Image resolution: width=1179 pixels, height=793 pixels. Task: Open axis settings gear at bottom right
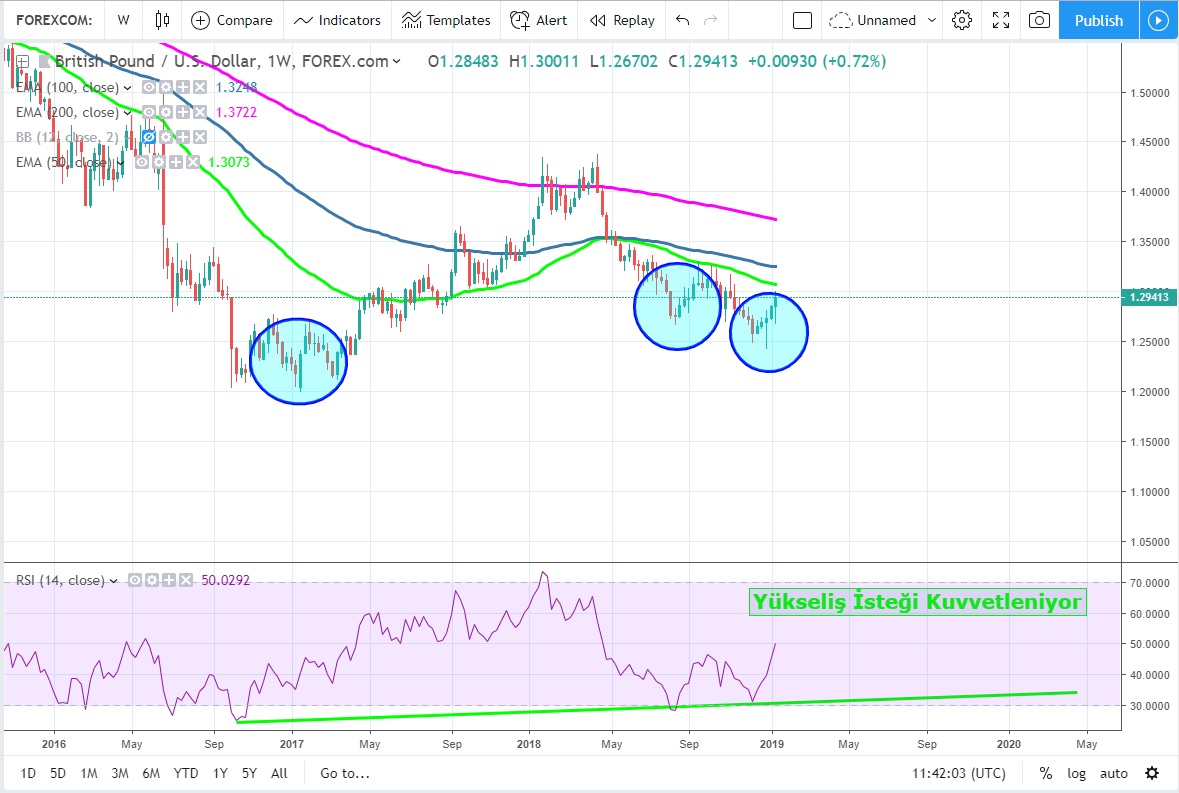tap(1152, 773)
